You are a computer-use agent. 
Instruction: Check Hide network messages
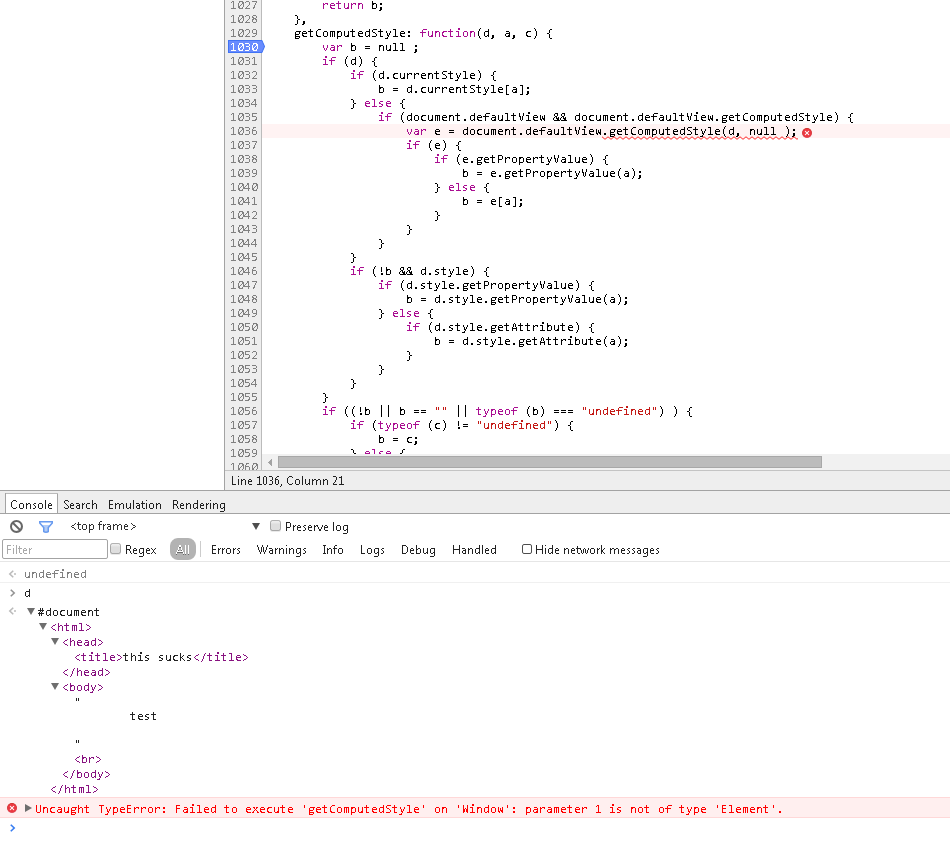tap(527, 549)
